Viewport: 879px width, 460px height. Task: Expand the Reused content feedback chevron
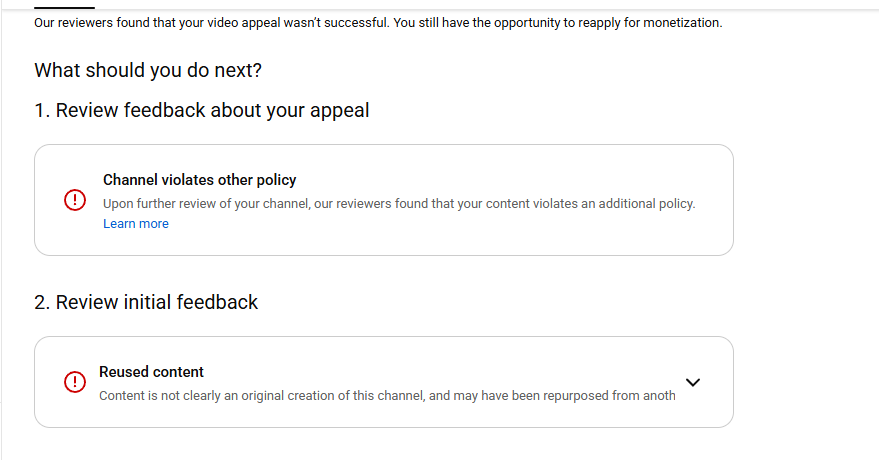693,382
